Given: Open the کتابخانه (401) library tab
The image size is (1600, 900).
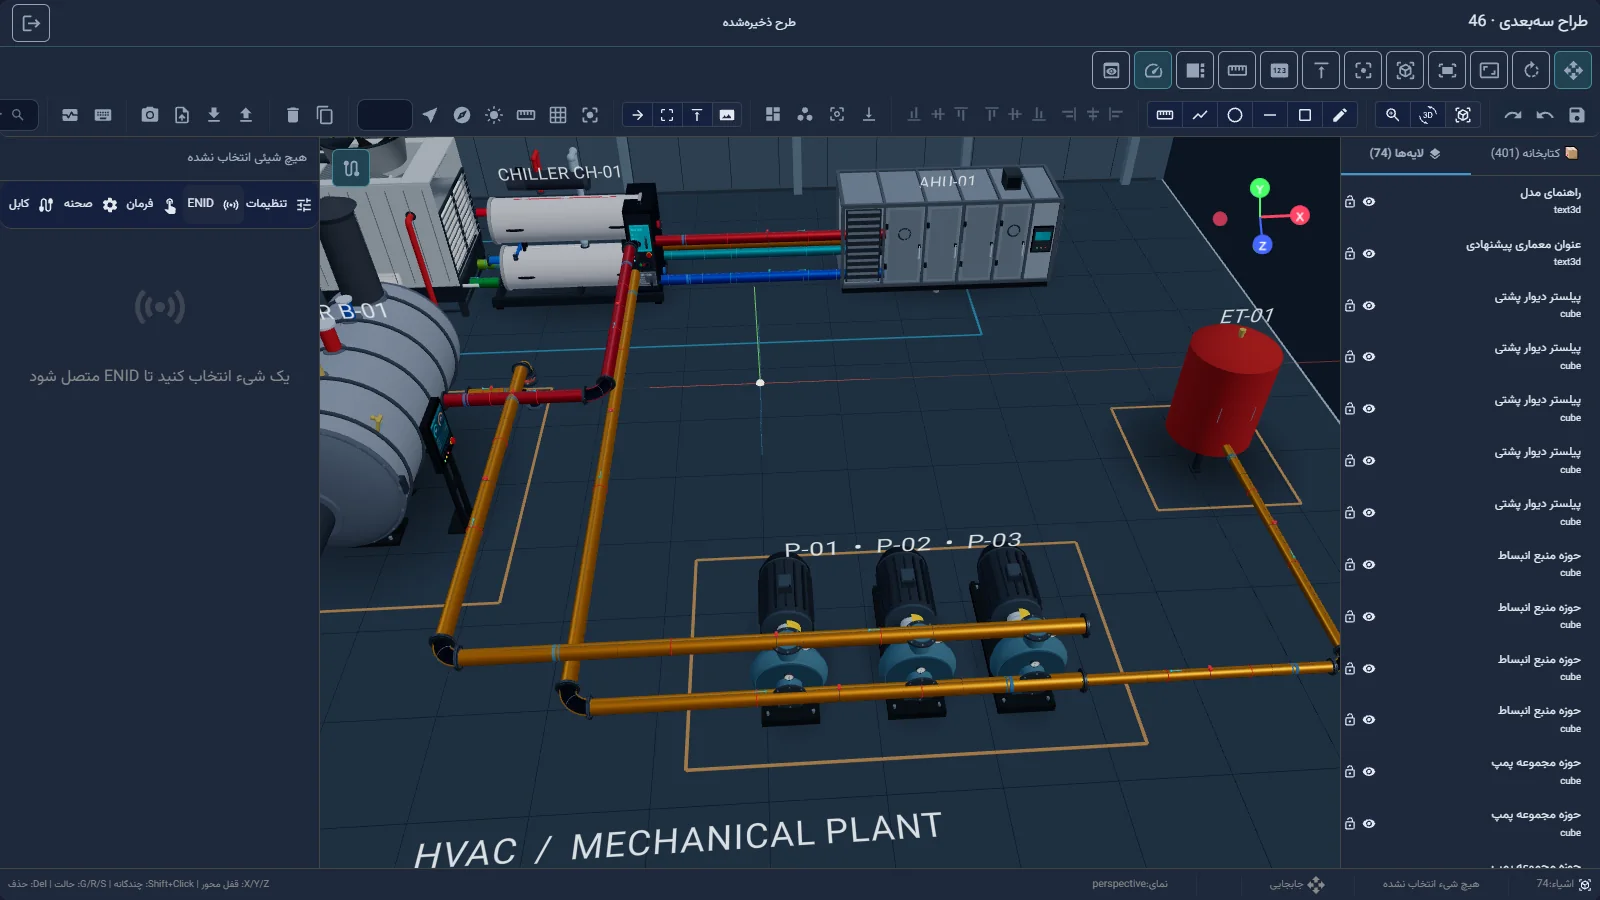Looking at the screenshot, I should pos(1534,153).
